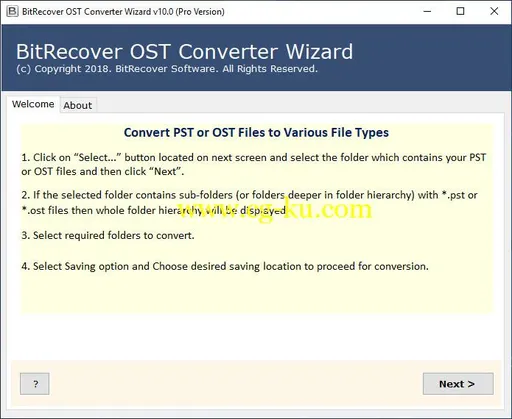Screen dimensions: 512x419
Task: Select the Welcome tab
Action: click(33, 104)
